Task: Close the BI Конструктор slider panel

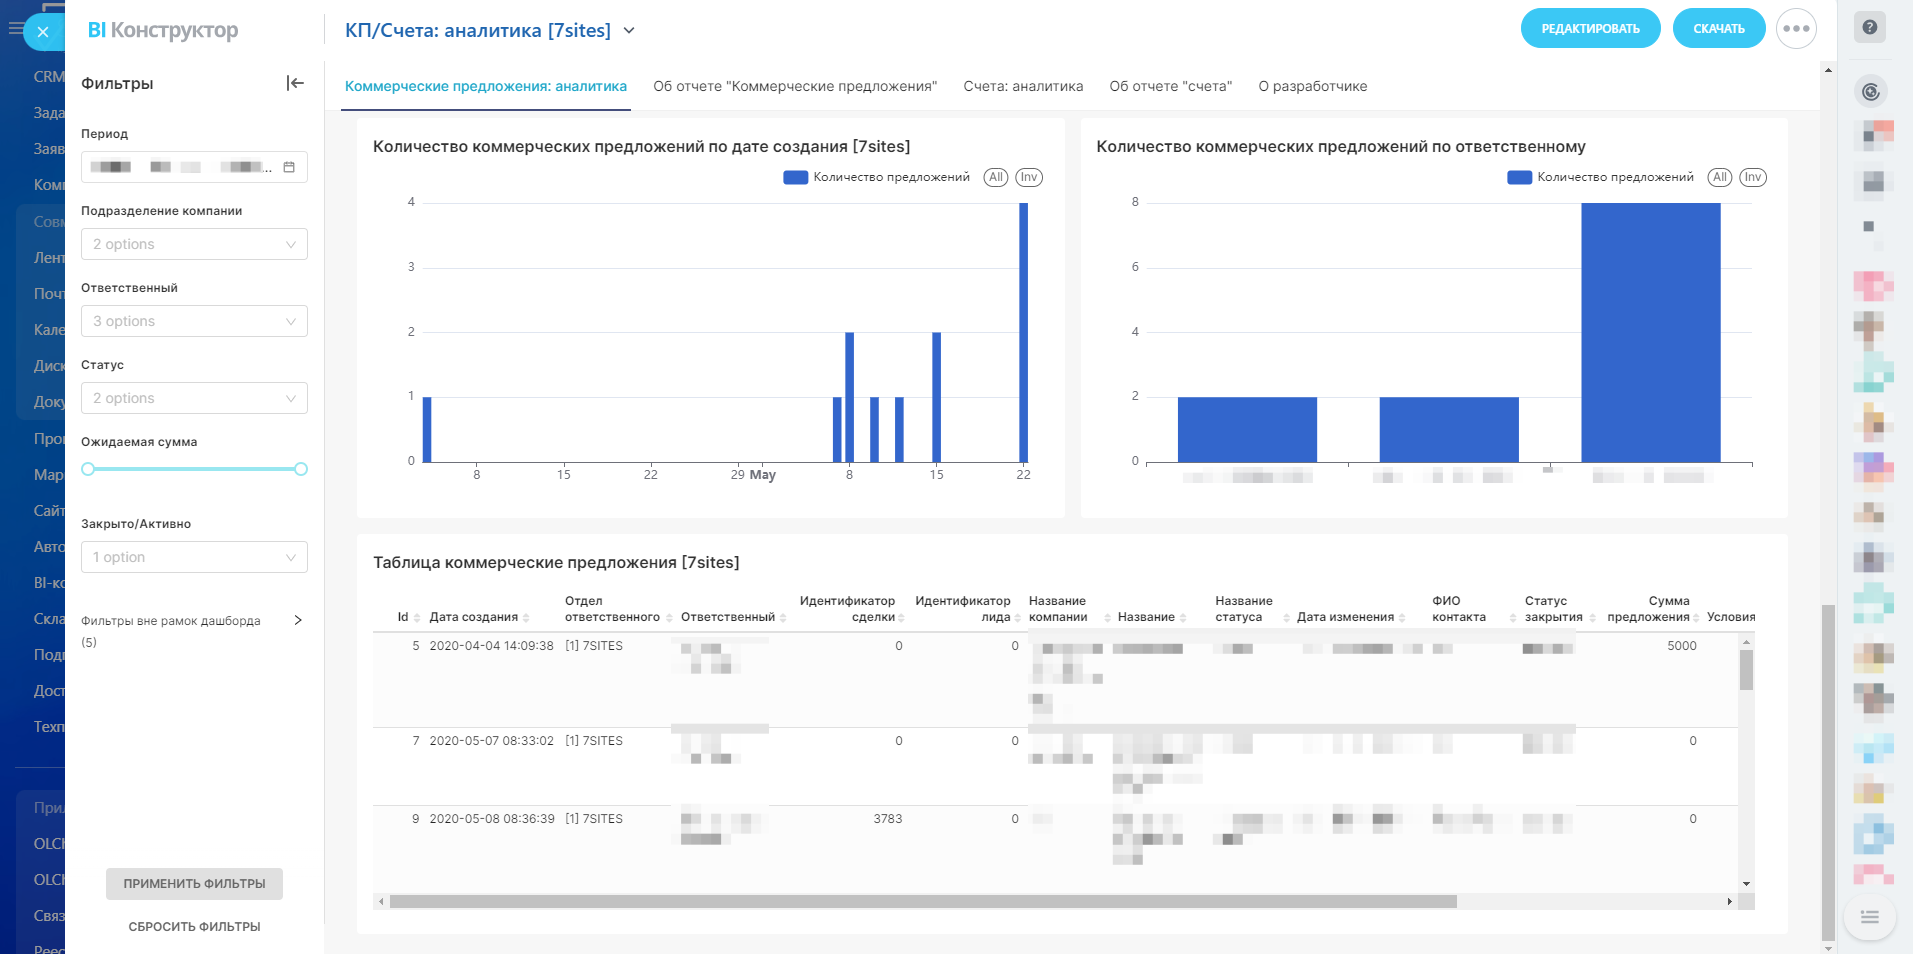Action: coord(43,32)
